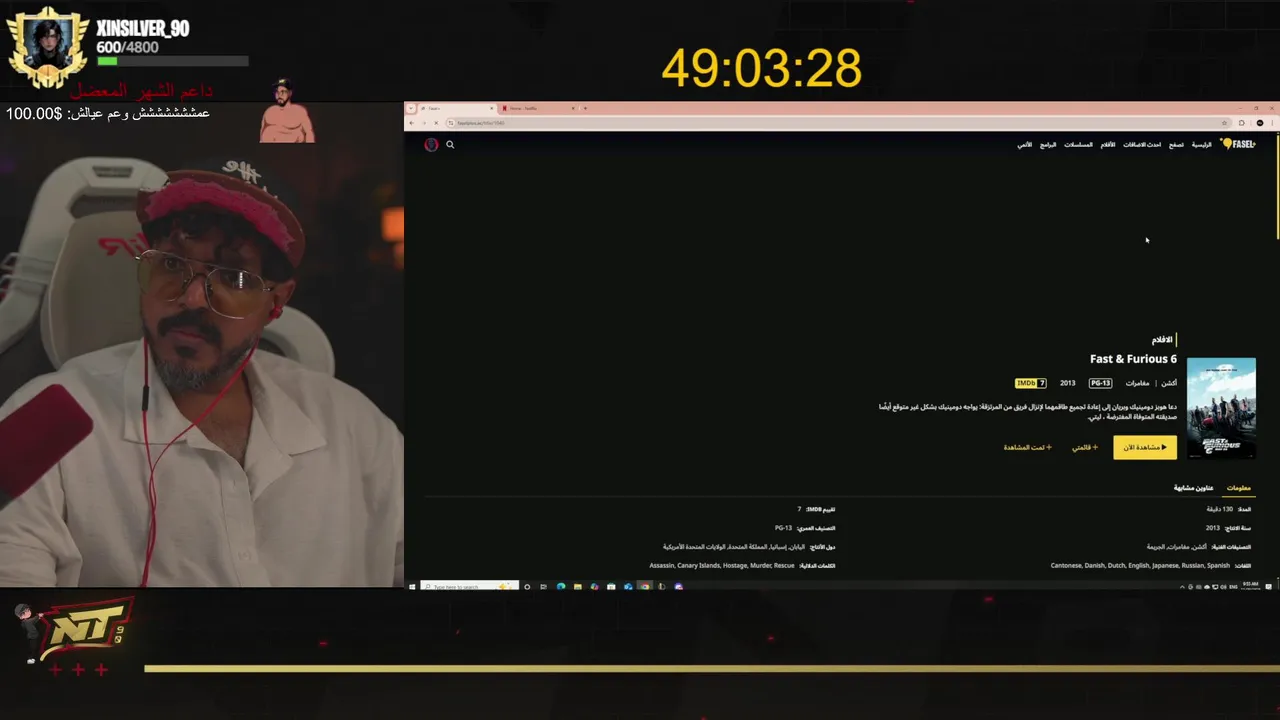Switch to the Netflix browser tab
This screenshot has width=1280, height=720.
click(538, 108)
